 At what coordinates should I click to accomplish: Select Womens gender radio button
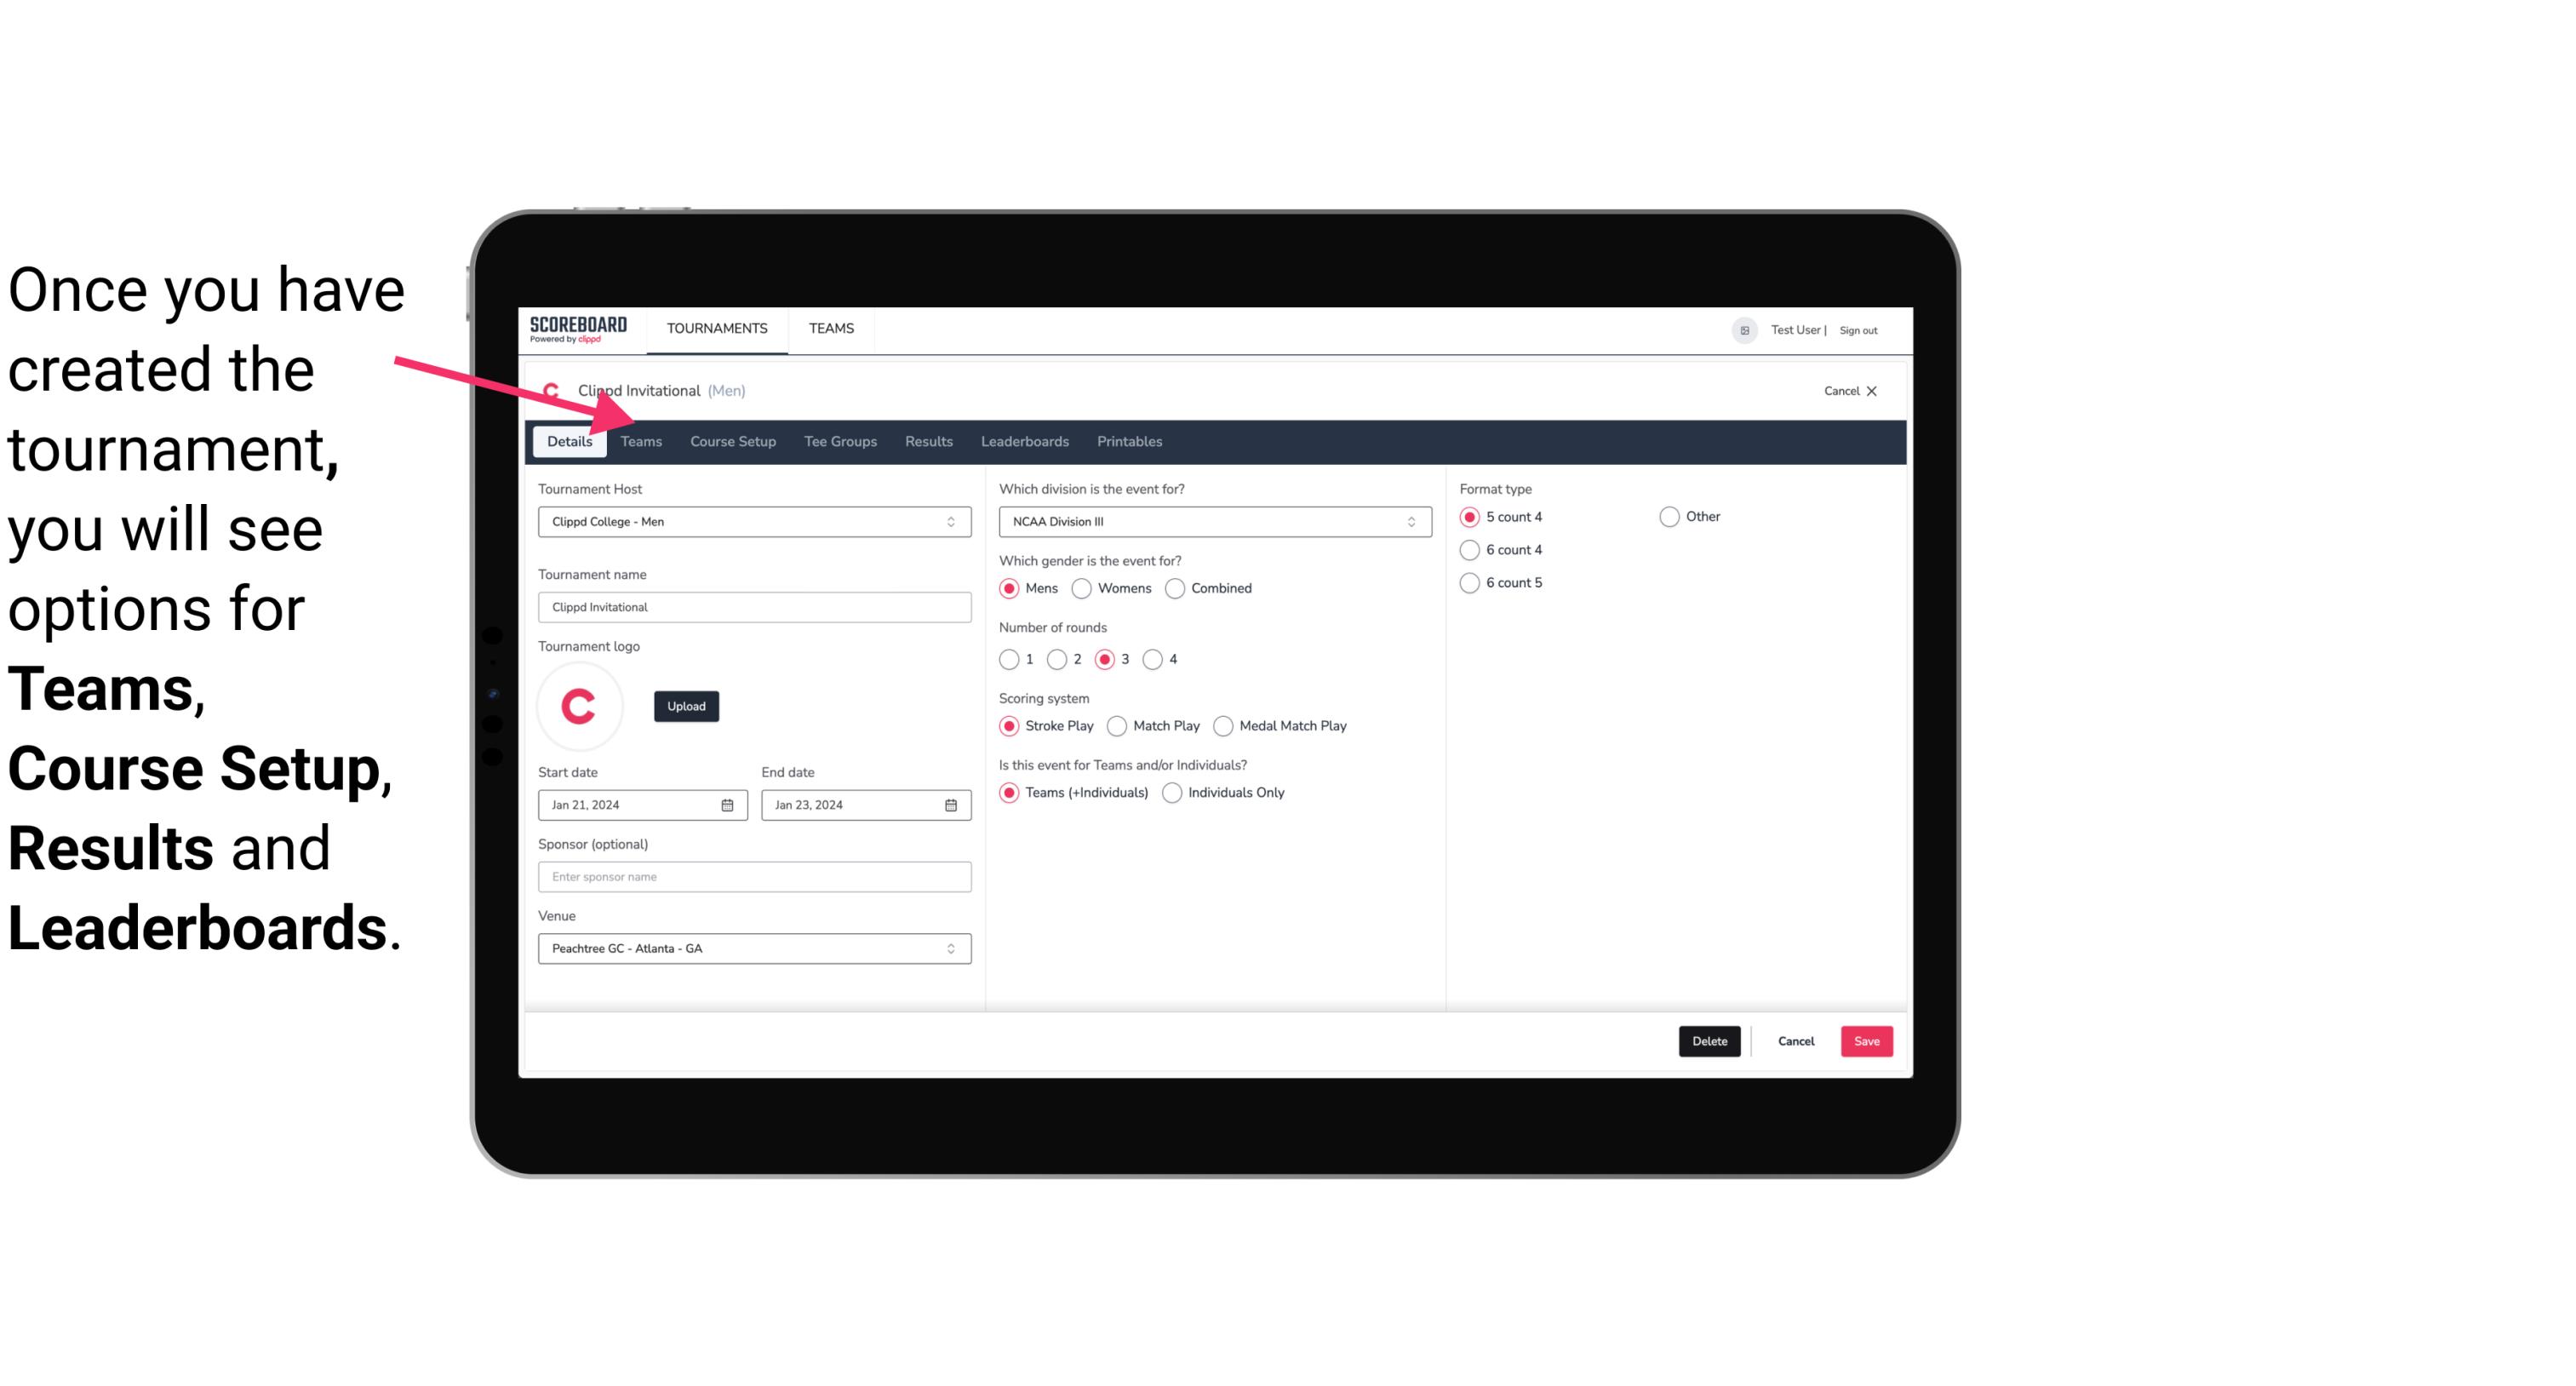click(1082, 587)
